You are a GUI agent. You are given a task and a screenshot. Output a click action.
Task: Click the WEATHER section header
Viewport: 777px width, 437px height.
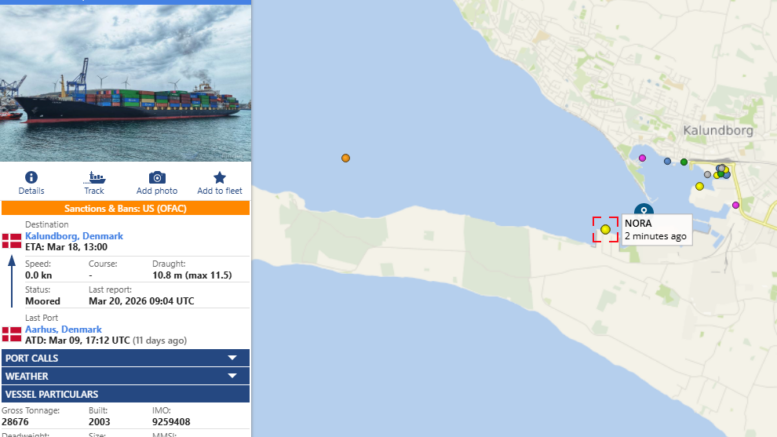tap(125, 376)
